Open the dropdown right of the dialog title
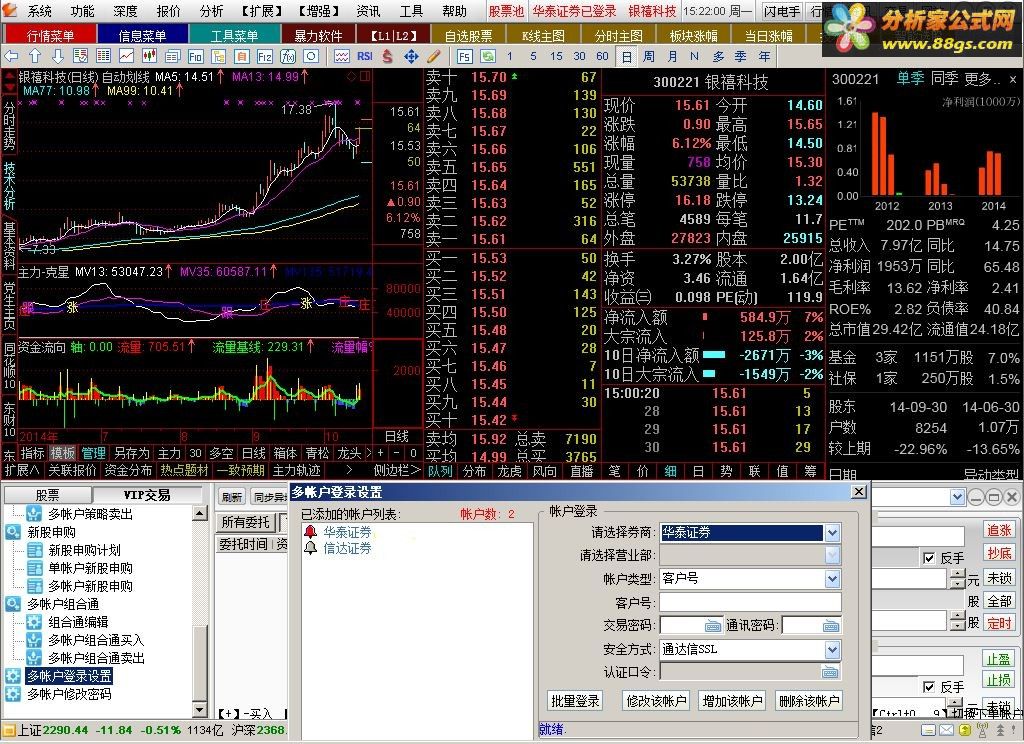The width and height of the screenshot is (1024, 744). tap(957, 498)
